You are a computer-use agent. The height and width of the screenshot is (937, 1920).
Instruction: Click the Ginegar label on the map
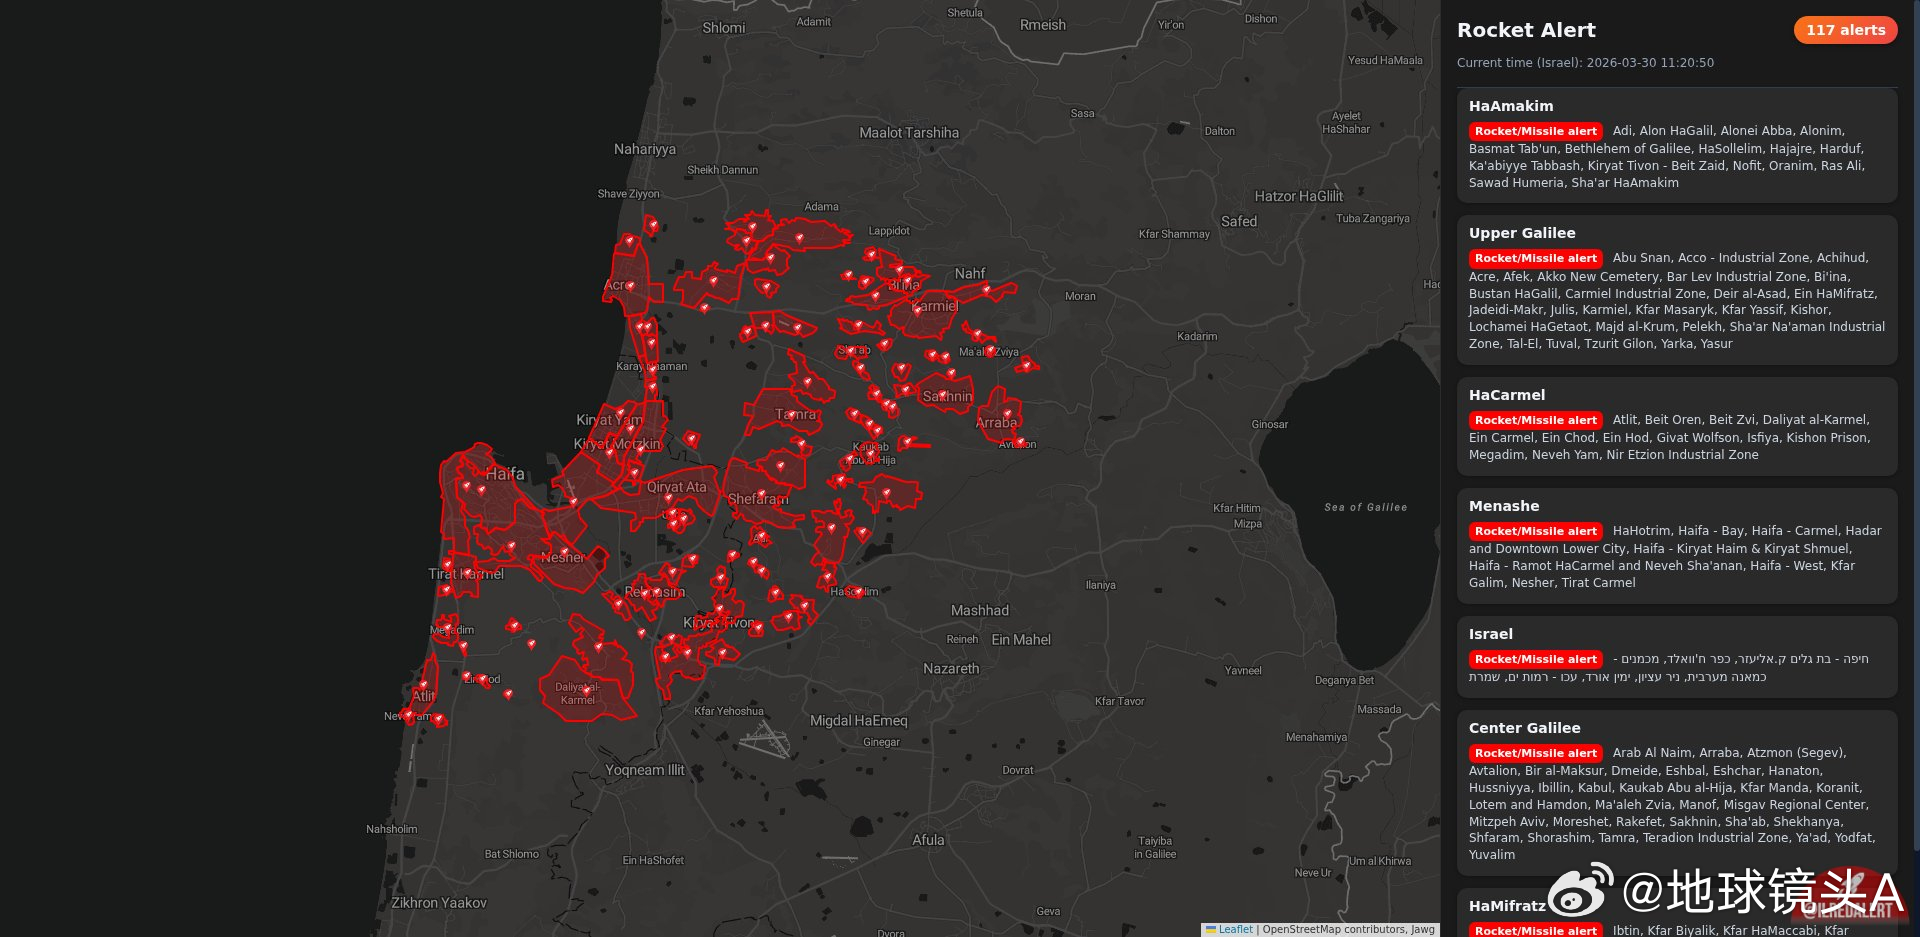(881, 742)
